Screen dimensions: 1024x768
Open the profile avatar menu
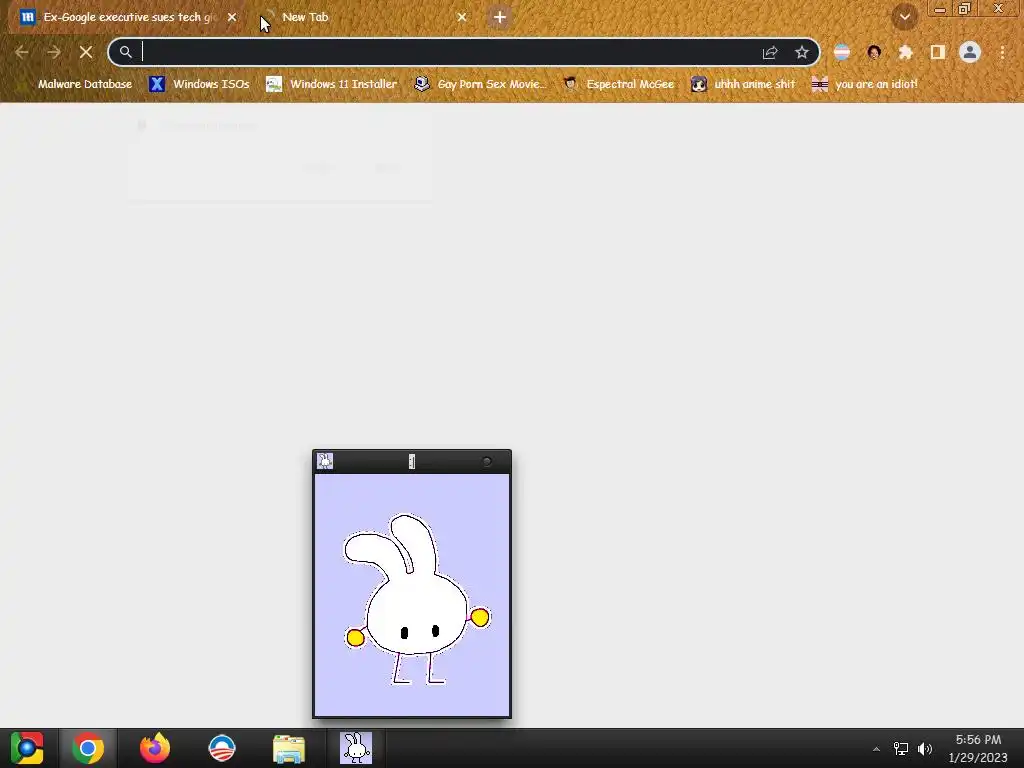pyautogui.click(x=970, y=52)
